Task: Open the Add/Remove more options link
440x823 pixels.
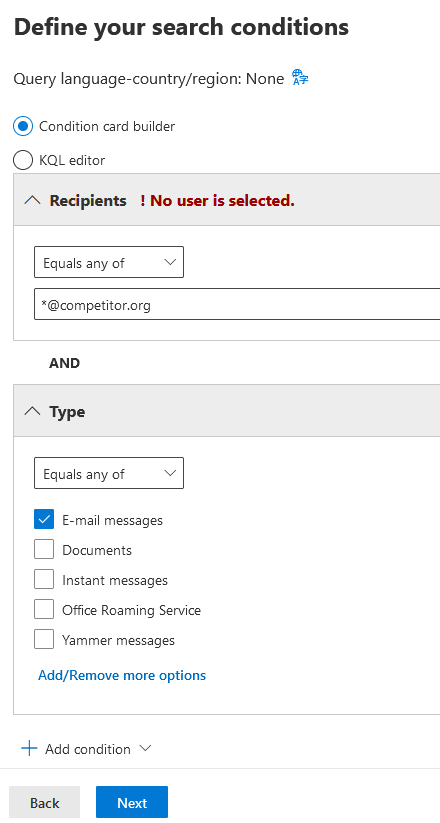Action: [122, 675]
